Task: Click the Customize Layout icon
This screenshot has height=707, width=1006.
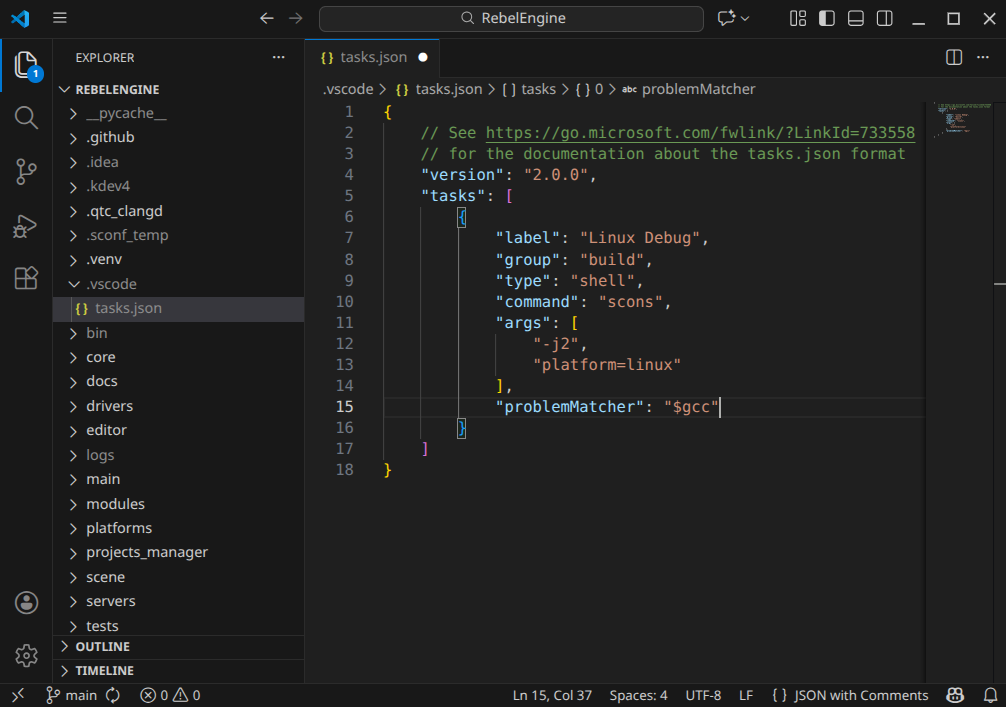Action: (x=798, y=18)
